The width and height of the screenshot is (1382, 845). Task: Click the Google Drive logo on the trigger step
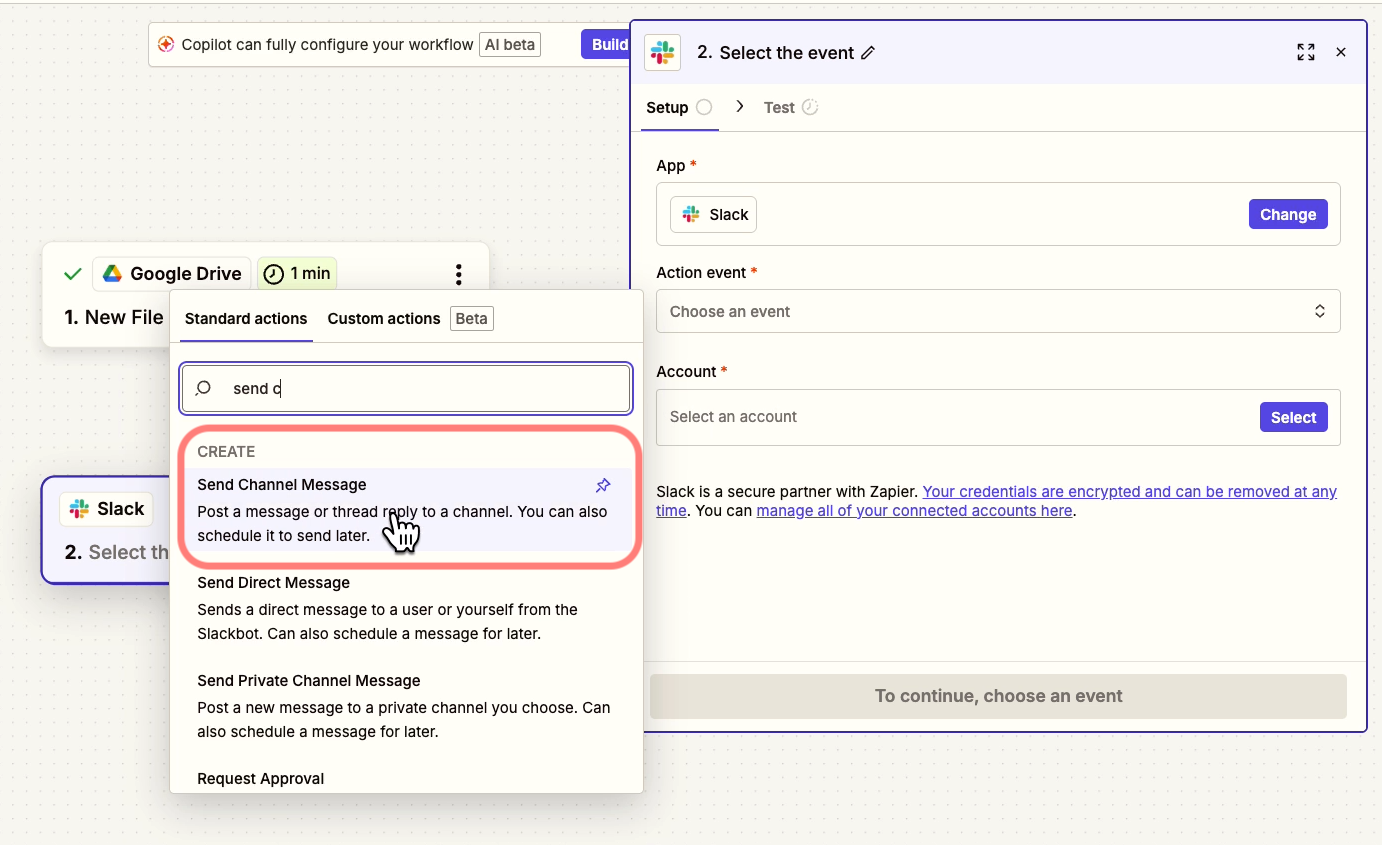click(112, 273)
